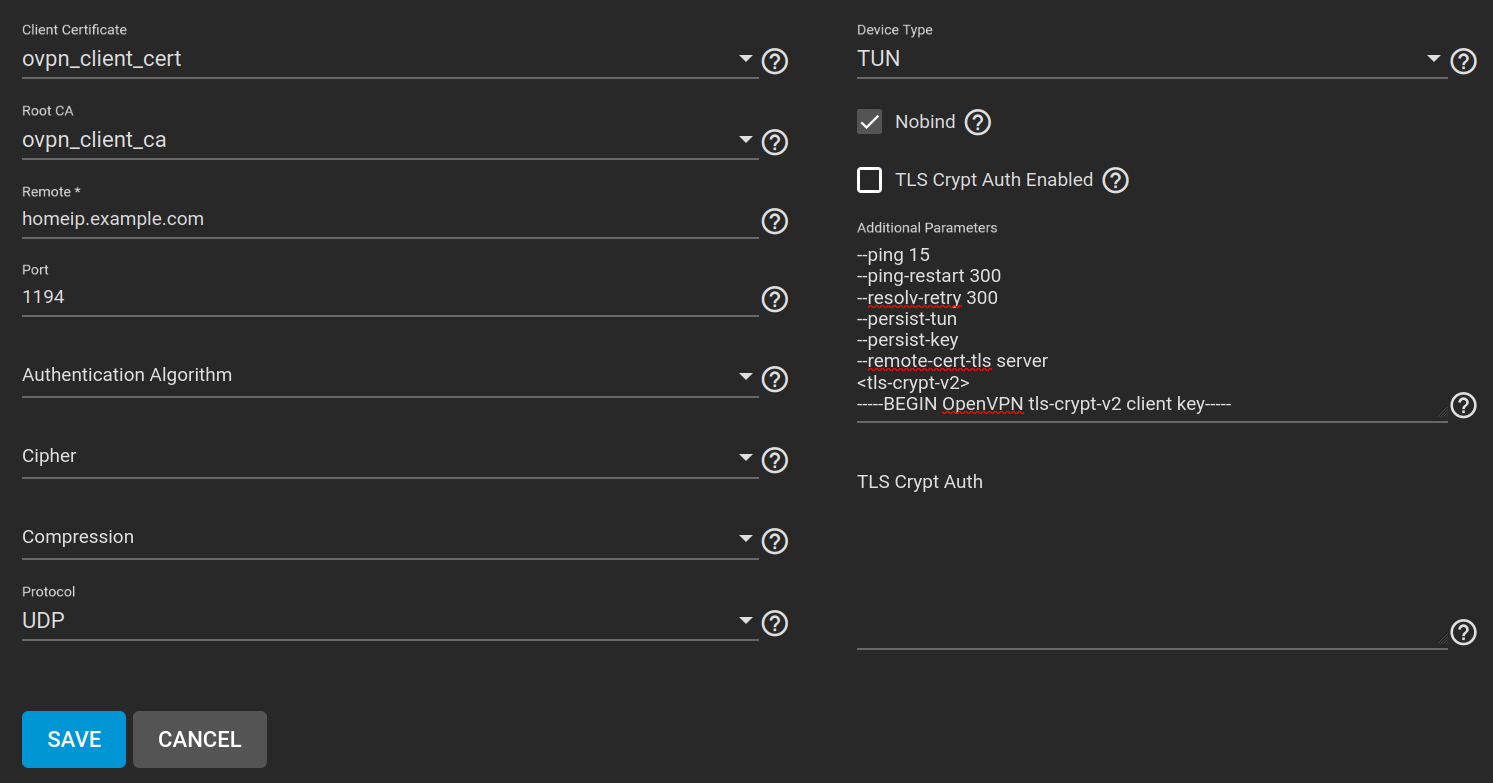
Task: Uncheck the Nobind option
Action: pos(869,121)
